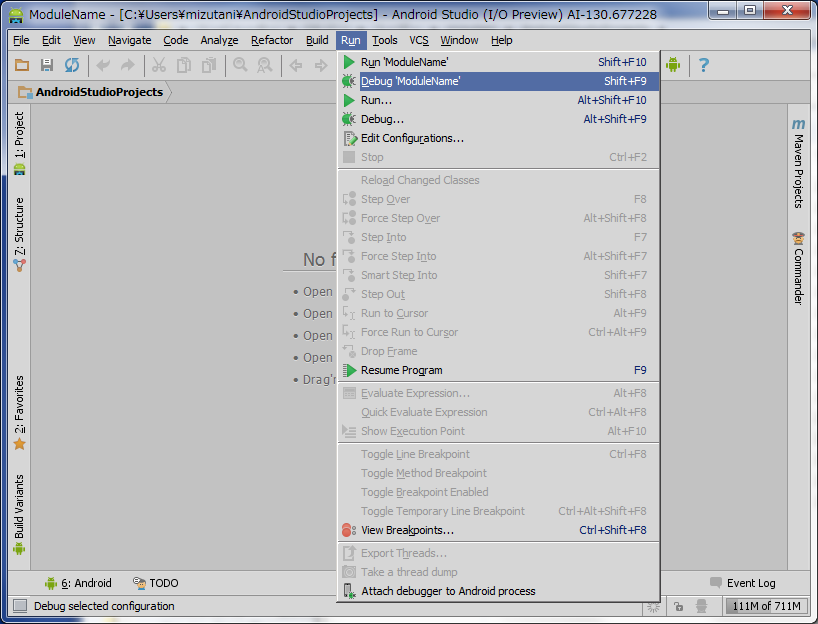The image size is (818, 624).
Task: Open the Event Log panel
Action: pos(743,583)
